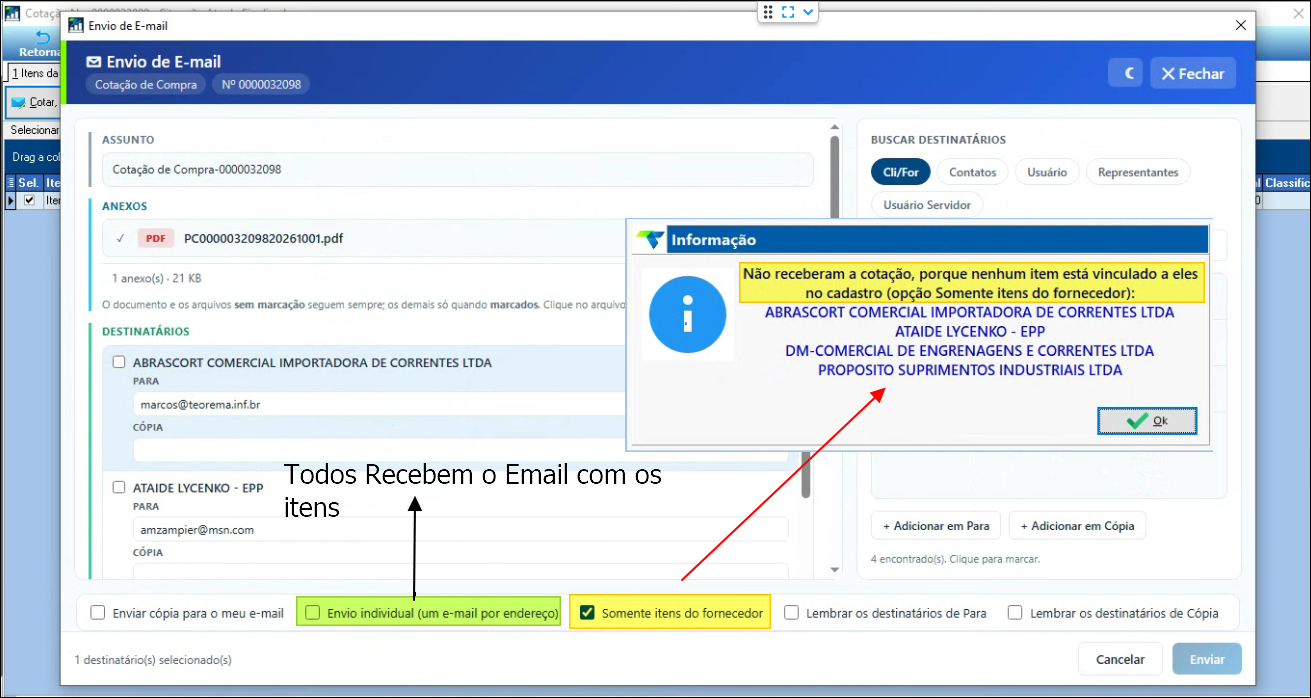Click the Para field containing marcos@teorema.inf.br

click(x=380, y=404)
